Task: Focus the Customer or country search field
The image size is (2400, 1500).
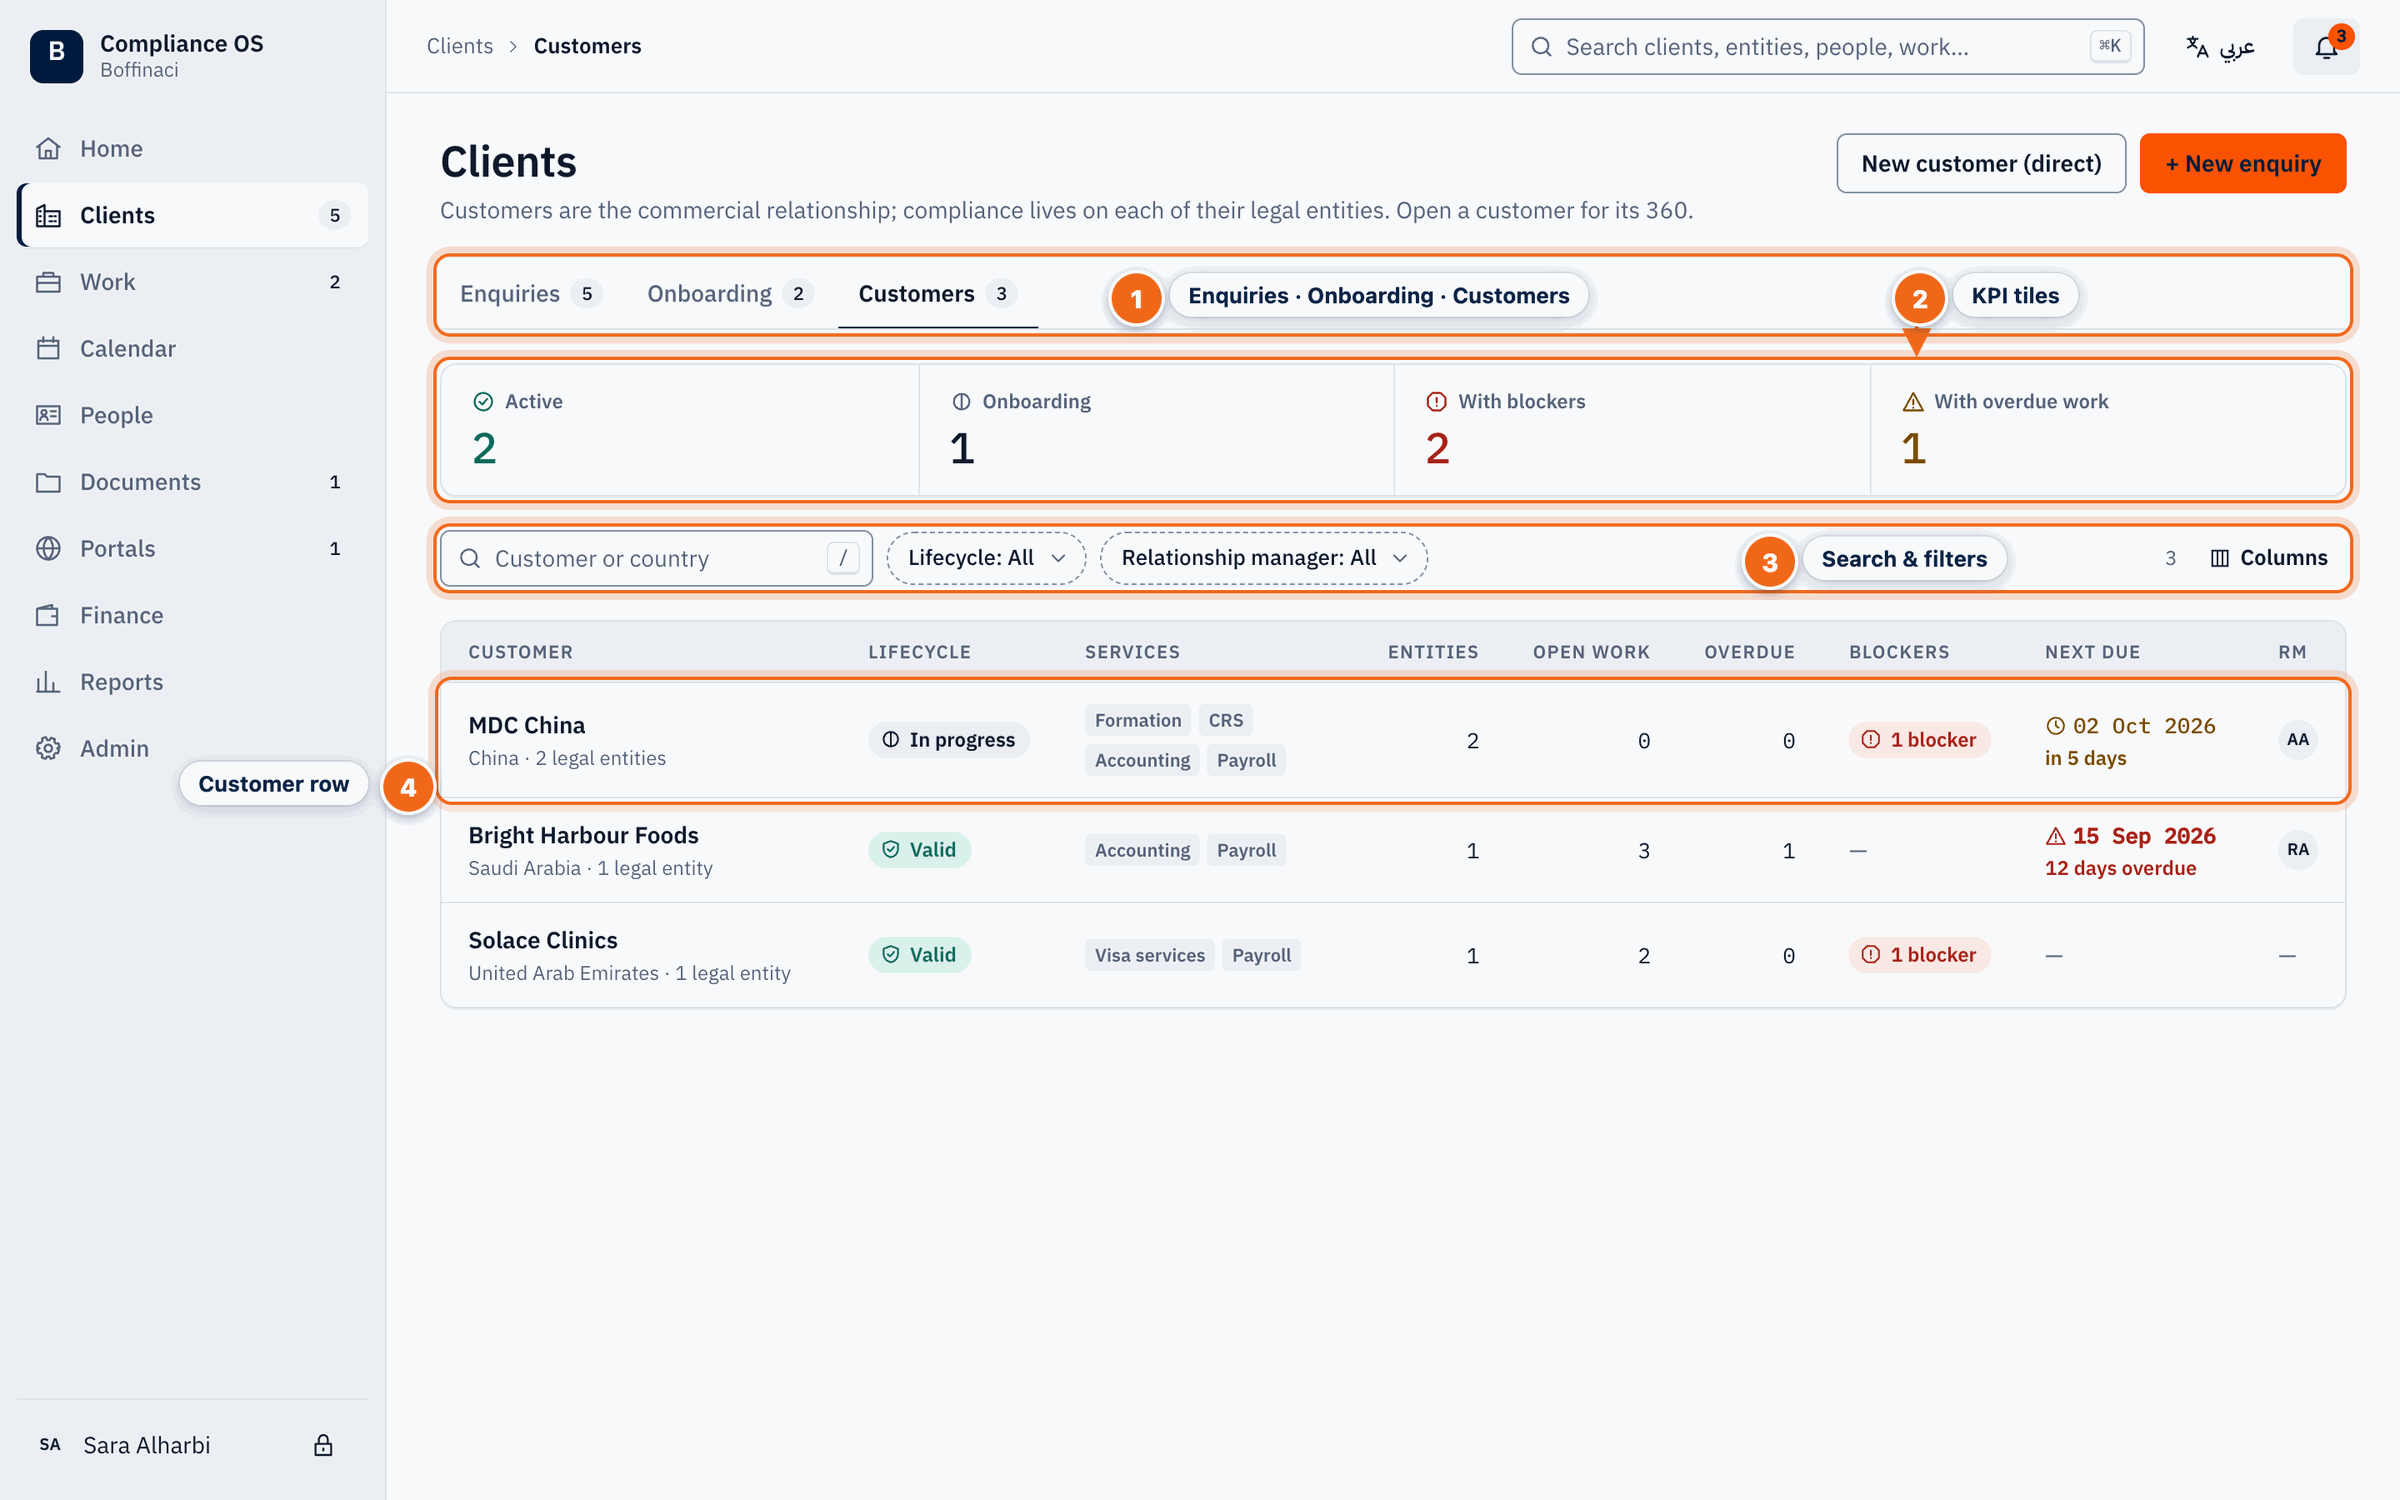Action: (657, 558)
